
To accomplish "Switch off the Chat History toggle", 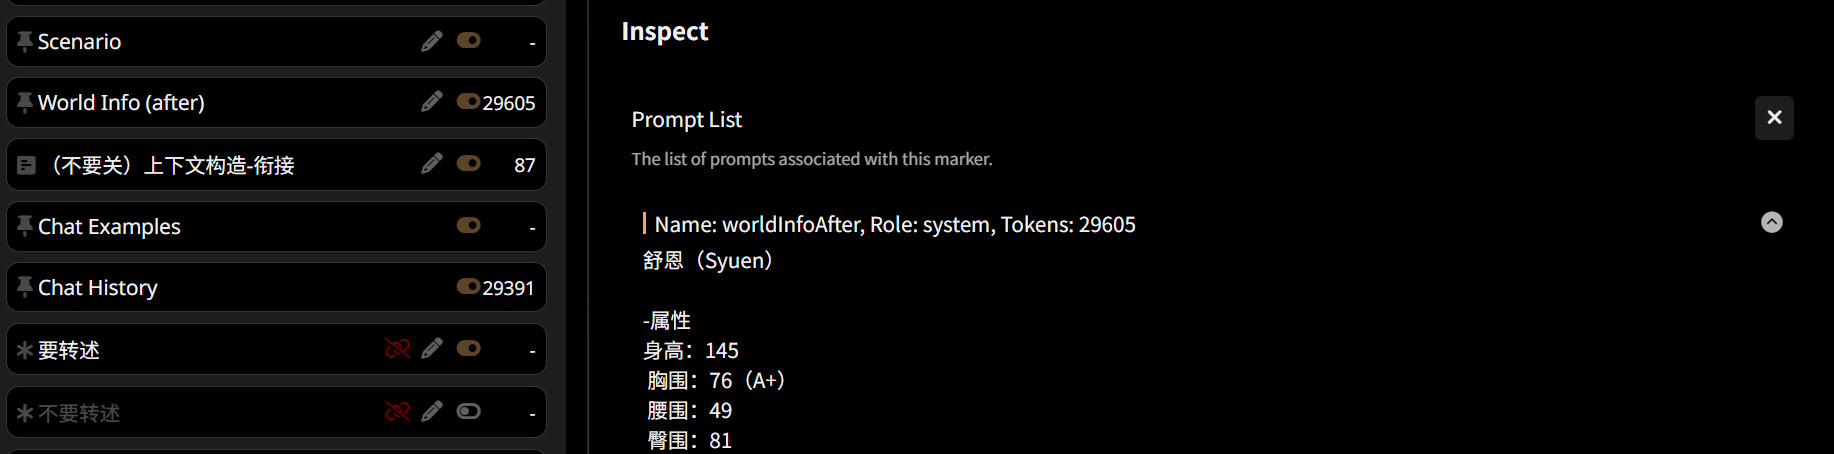I will 468,287.
